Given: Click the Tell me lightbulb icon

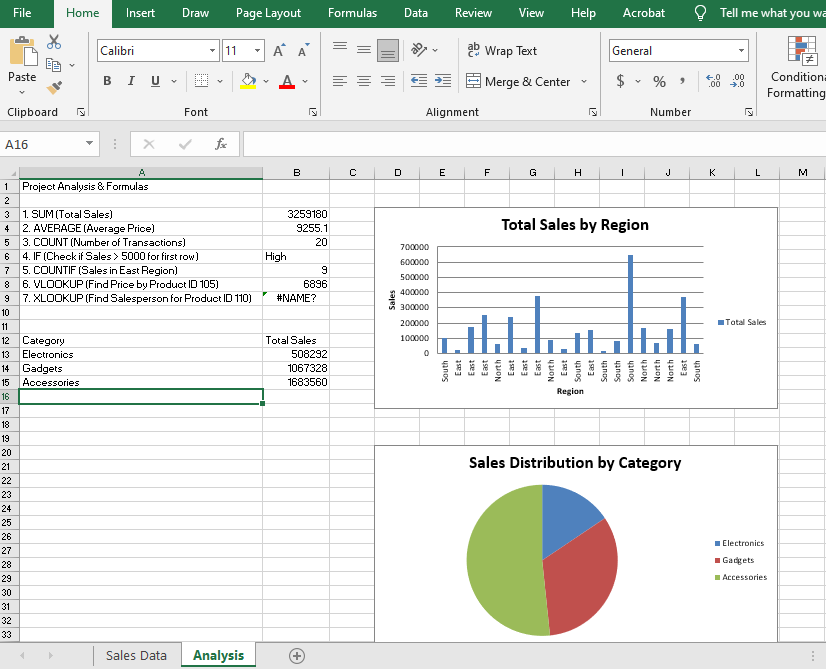Looking at the screenshot, I should (x=700, y=13).
